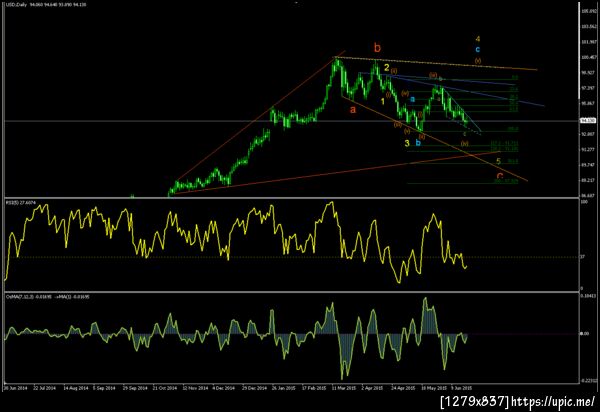This screenshot has height=412, width=600.
Task: Click the RSI level label "37" on right scale
Action: click(582, 257)
